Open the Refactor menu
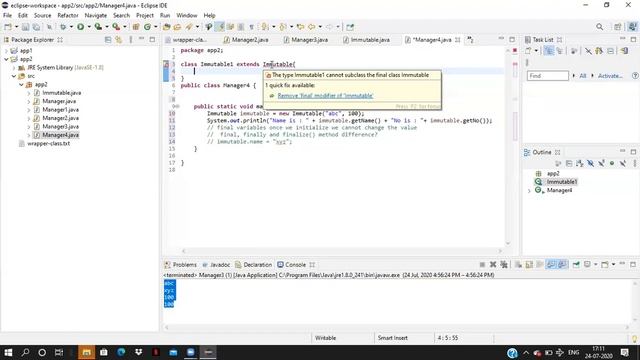This screenshot has height=360, width=640. tap(68, 16)
